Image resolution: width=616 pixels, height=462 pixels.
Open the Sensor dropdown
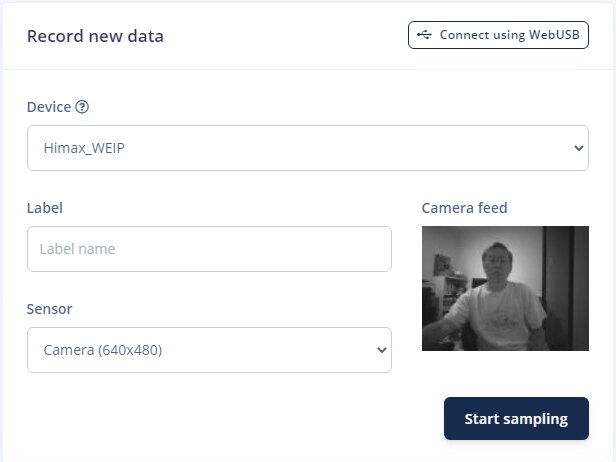209,350
